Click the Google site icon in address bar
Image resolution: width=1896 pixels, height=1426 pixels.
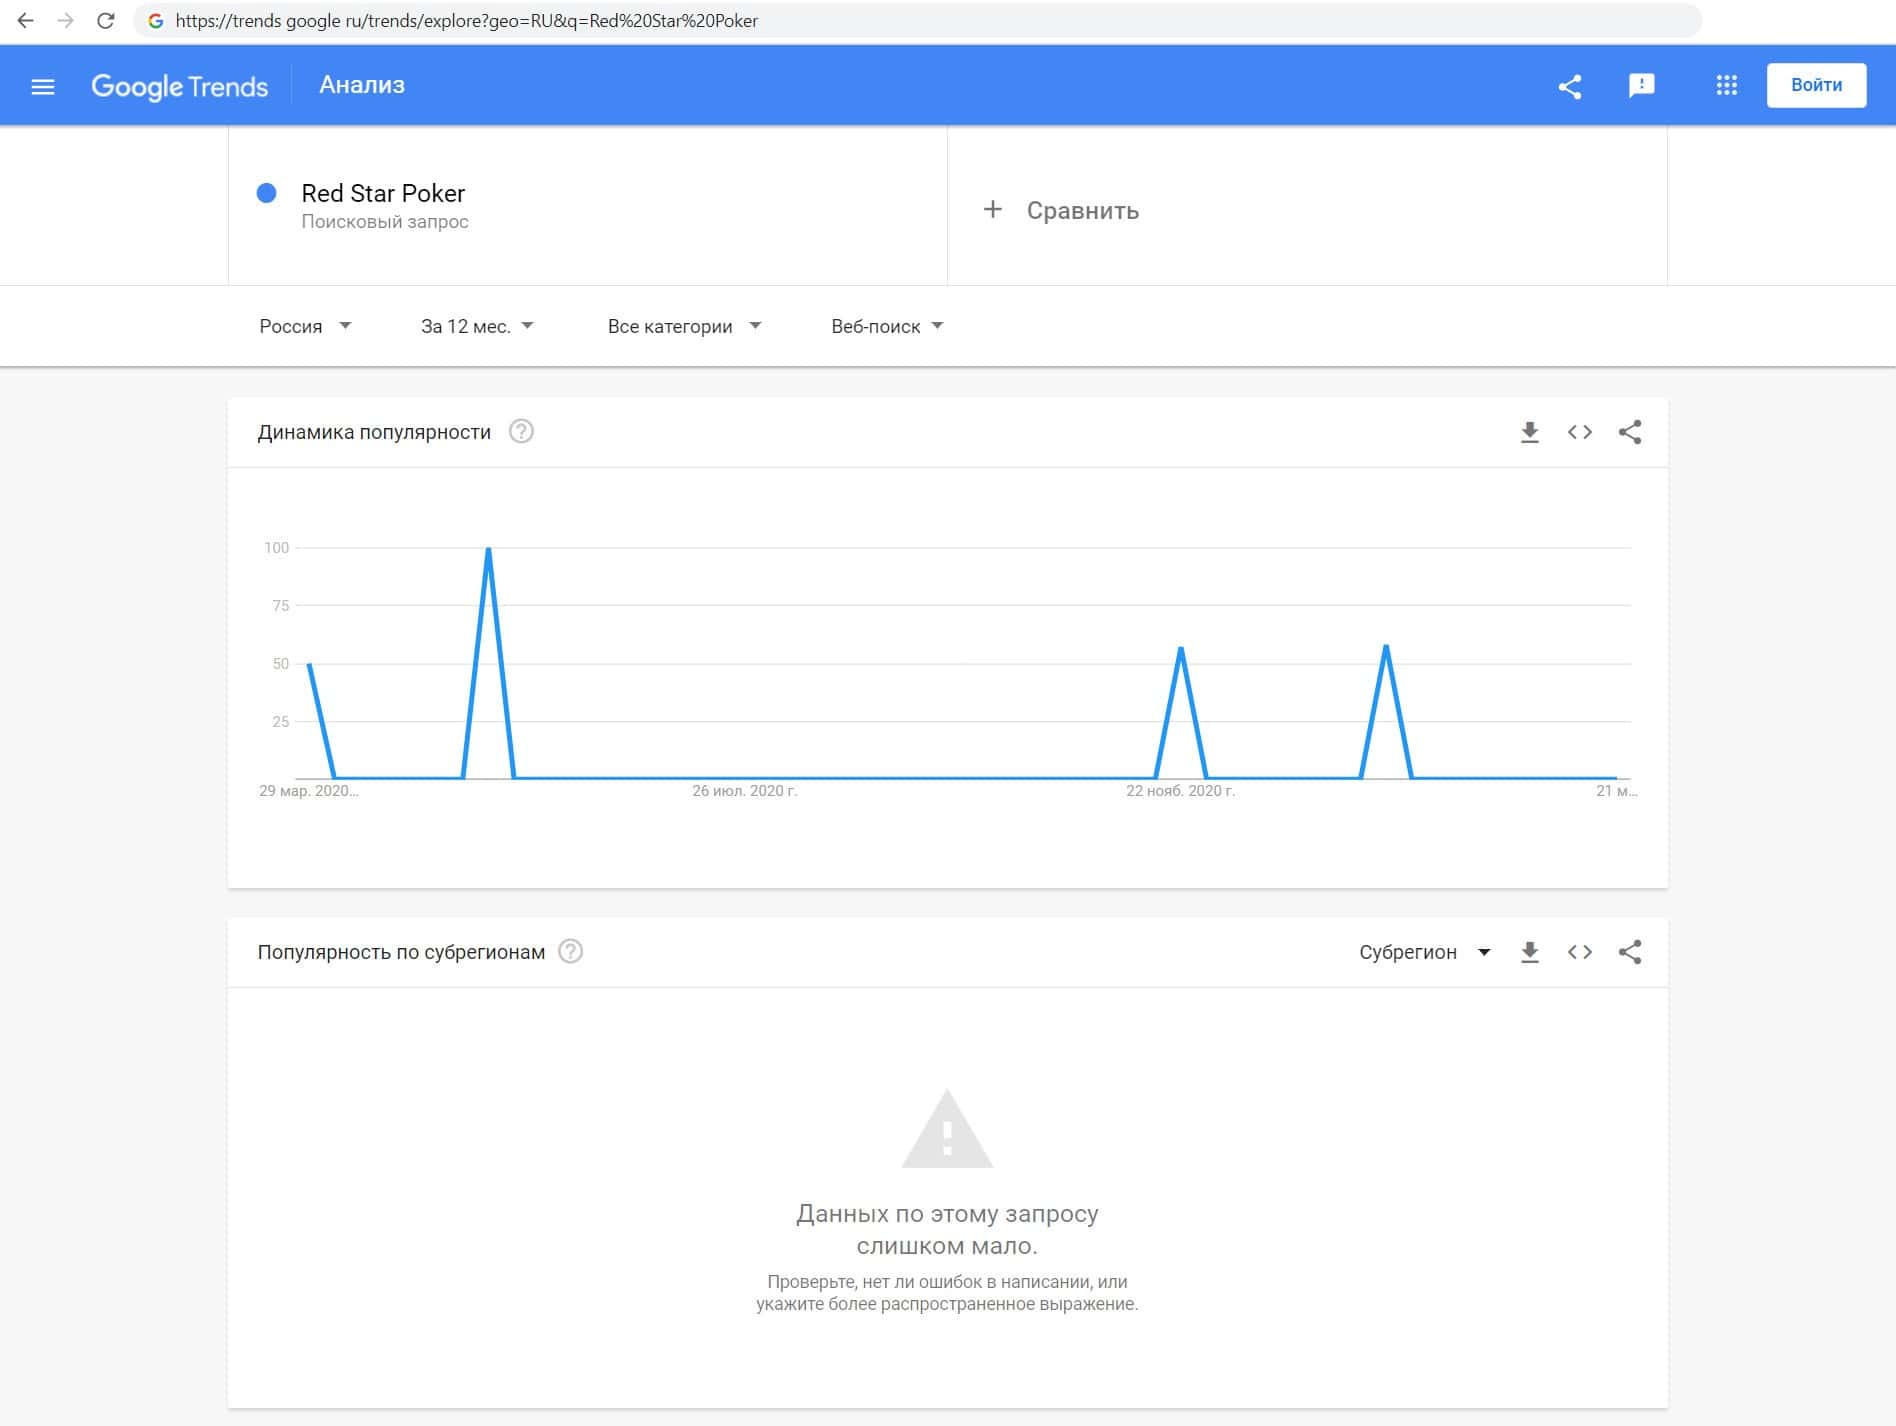point(156,20)
